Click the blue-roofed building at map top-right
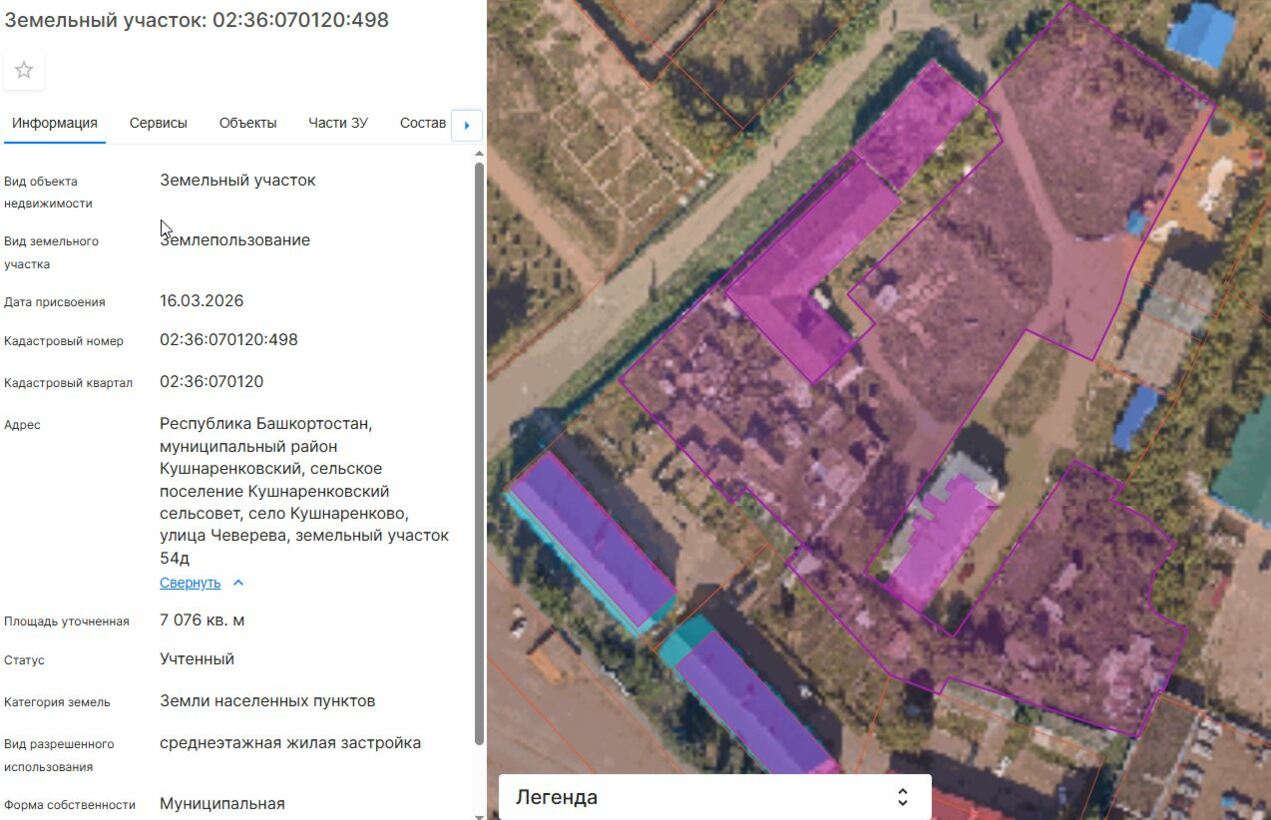The image size is (1271, 820). 1202,33
